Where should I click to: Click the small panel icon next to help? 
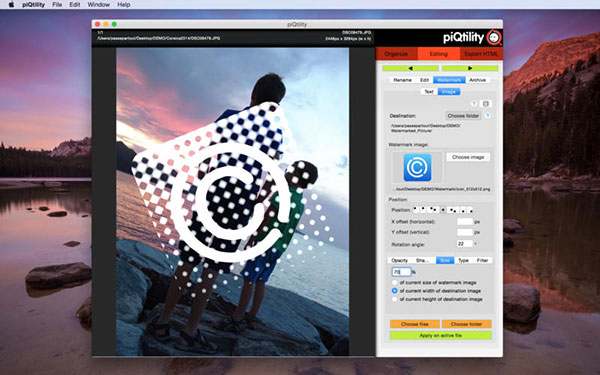click(x=486, y=104)
